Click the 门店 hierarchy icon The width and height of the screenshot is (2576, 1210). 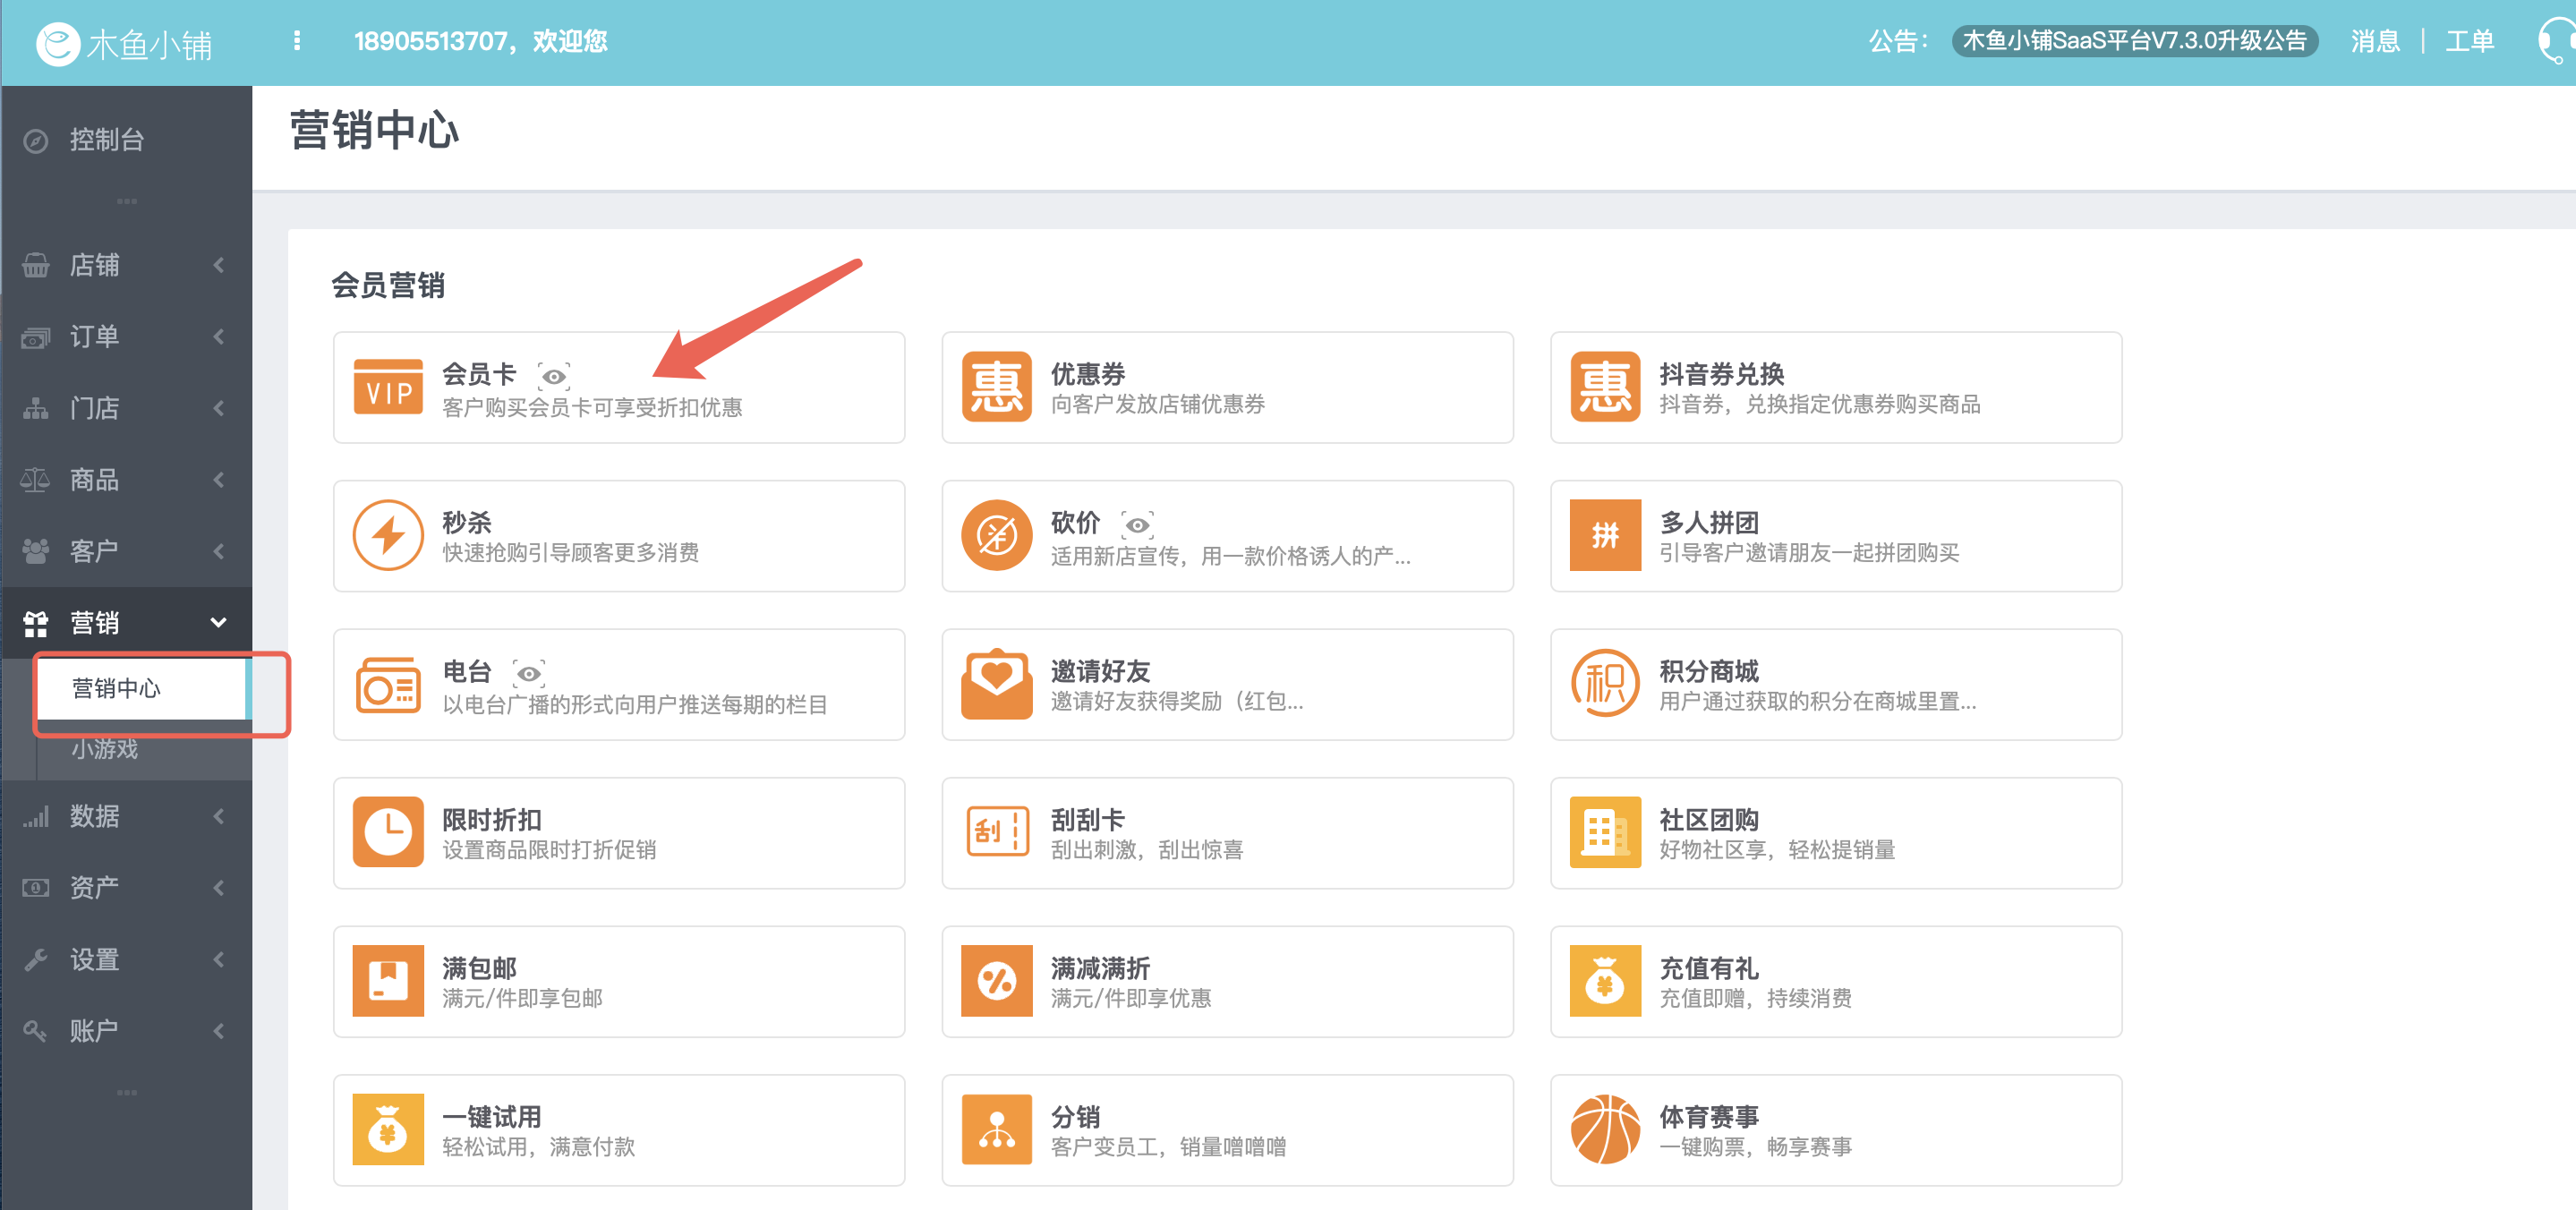coord(35,408)
